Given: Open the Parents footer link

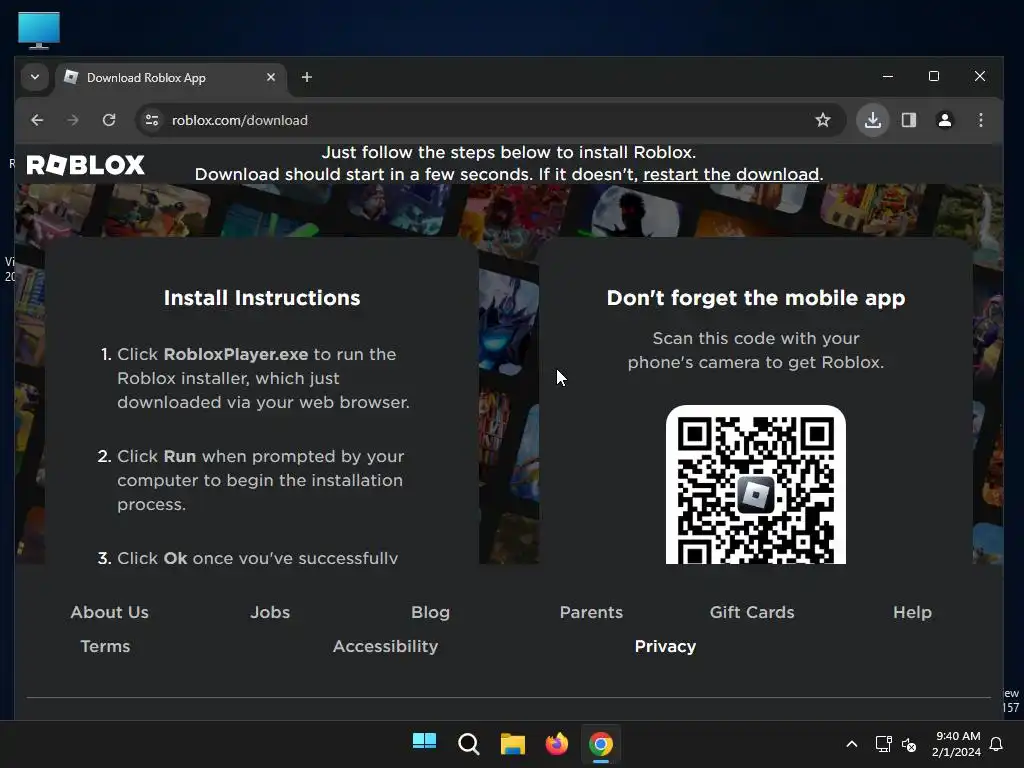Looking at the screenshot, I should 591,612.
